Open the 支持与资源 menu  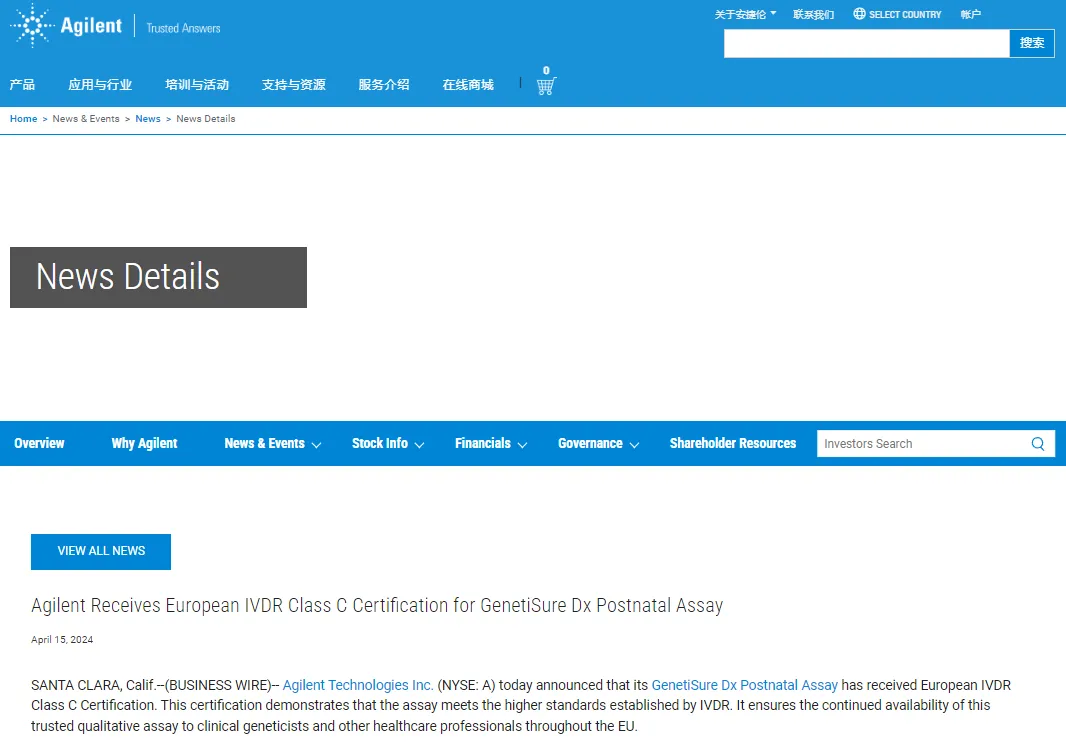(x=294, y=84)
